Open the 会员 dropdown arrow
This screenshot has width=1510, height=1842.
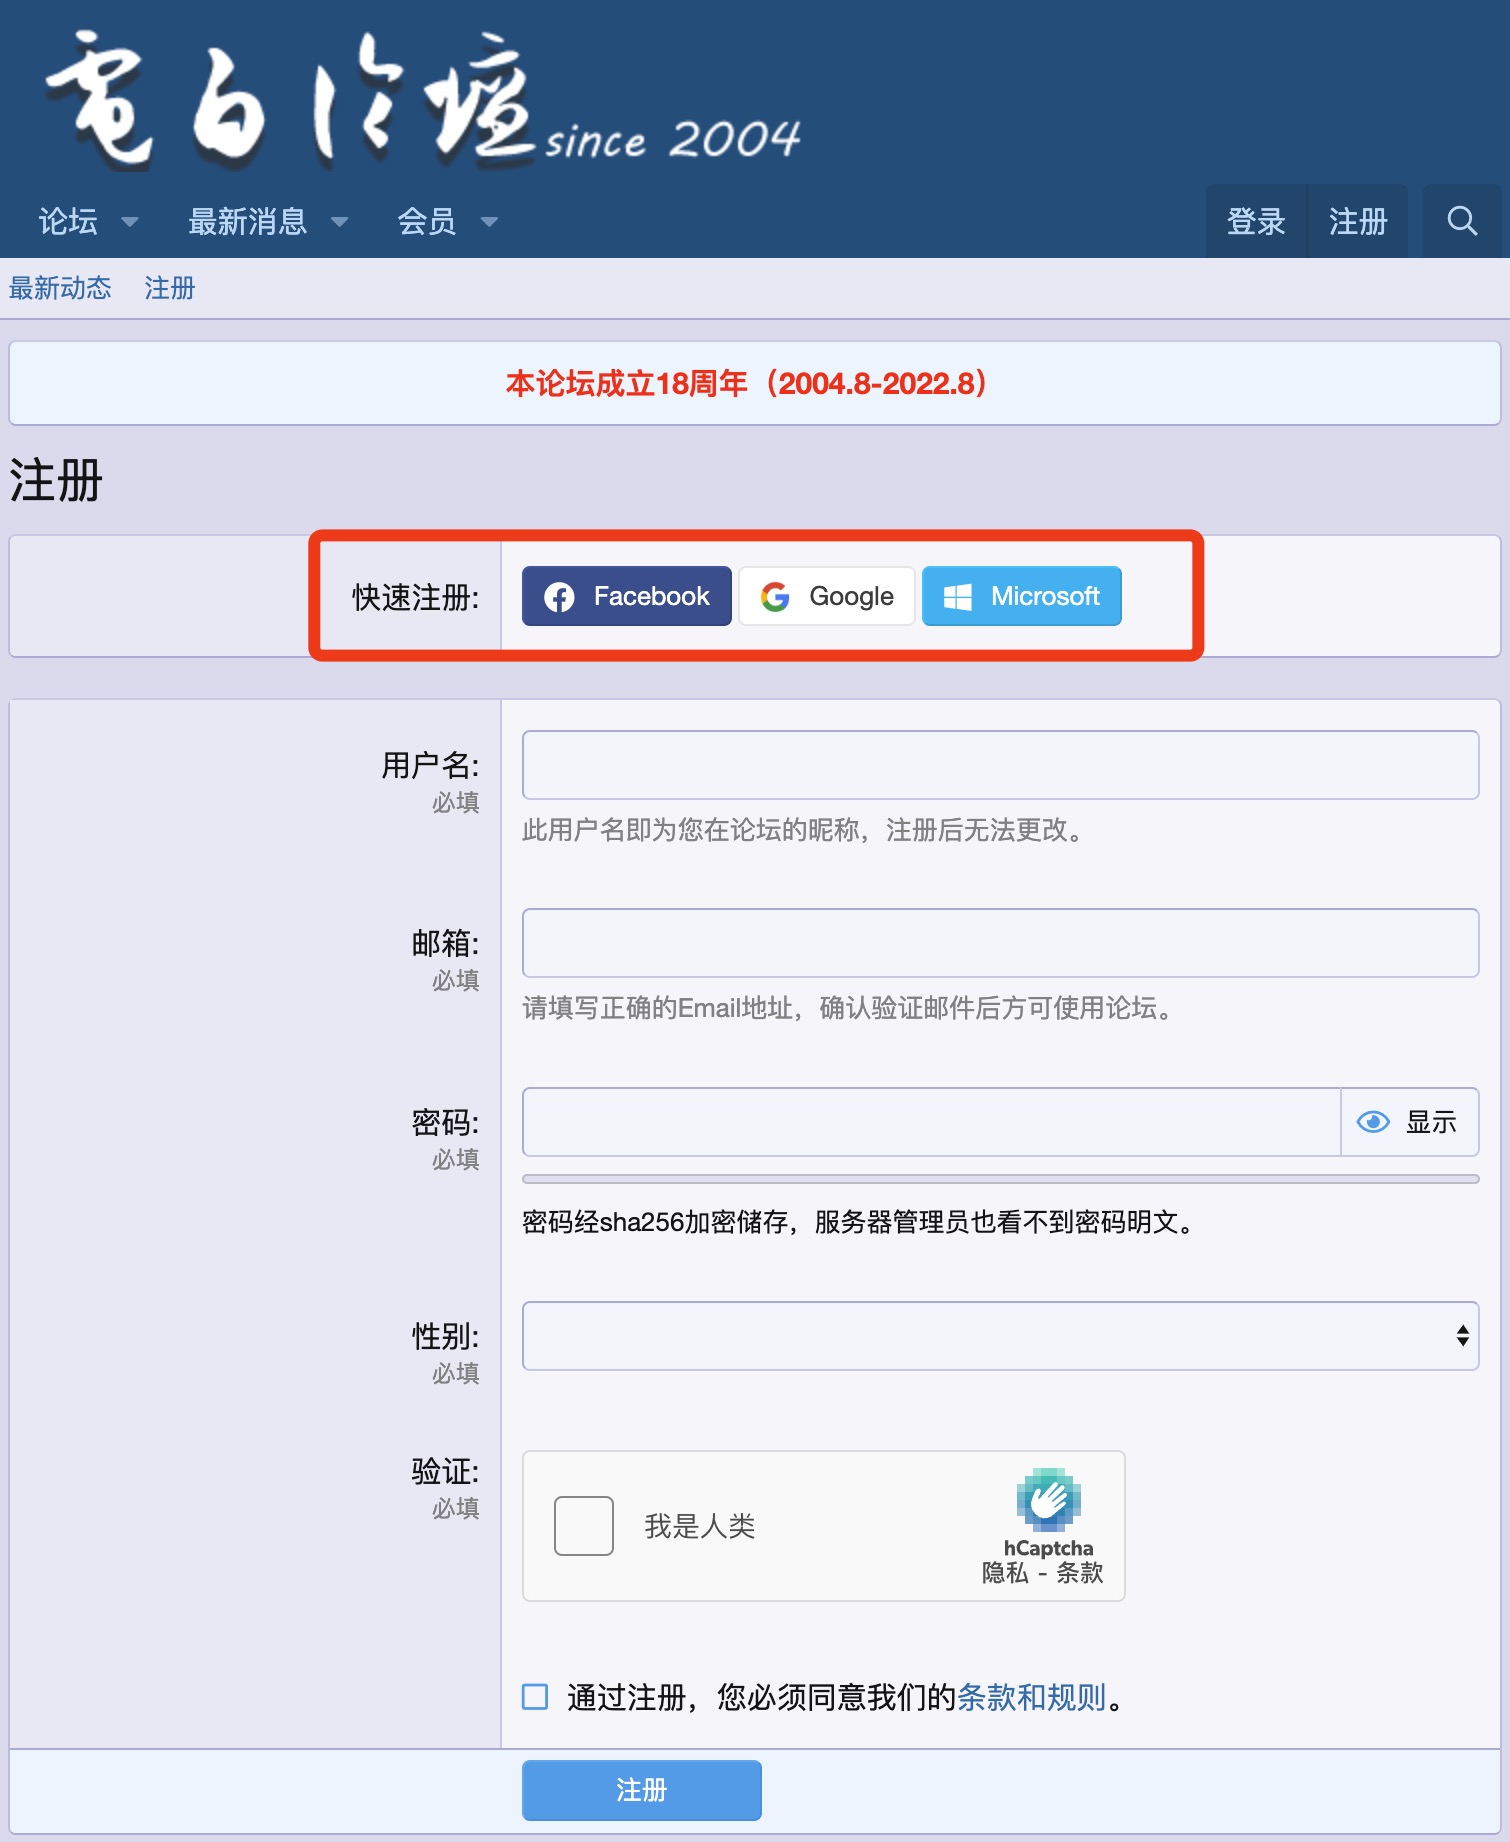point(489,222)
